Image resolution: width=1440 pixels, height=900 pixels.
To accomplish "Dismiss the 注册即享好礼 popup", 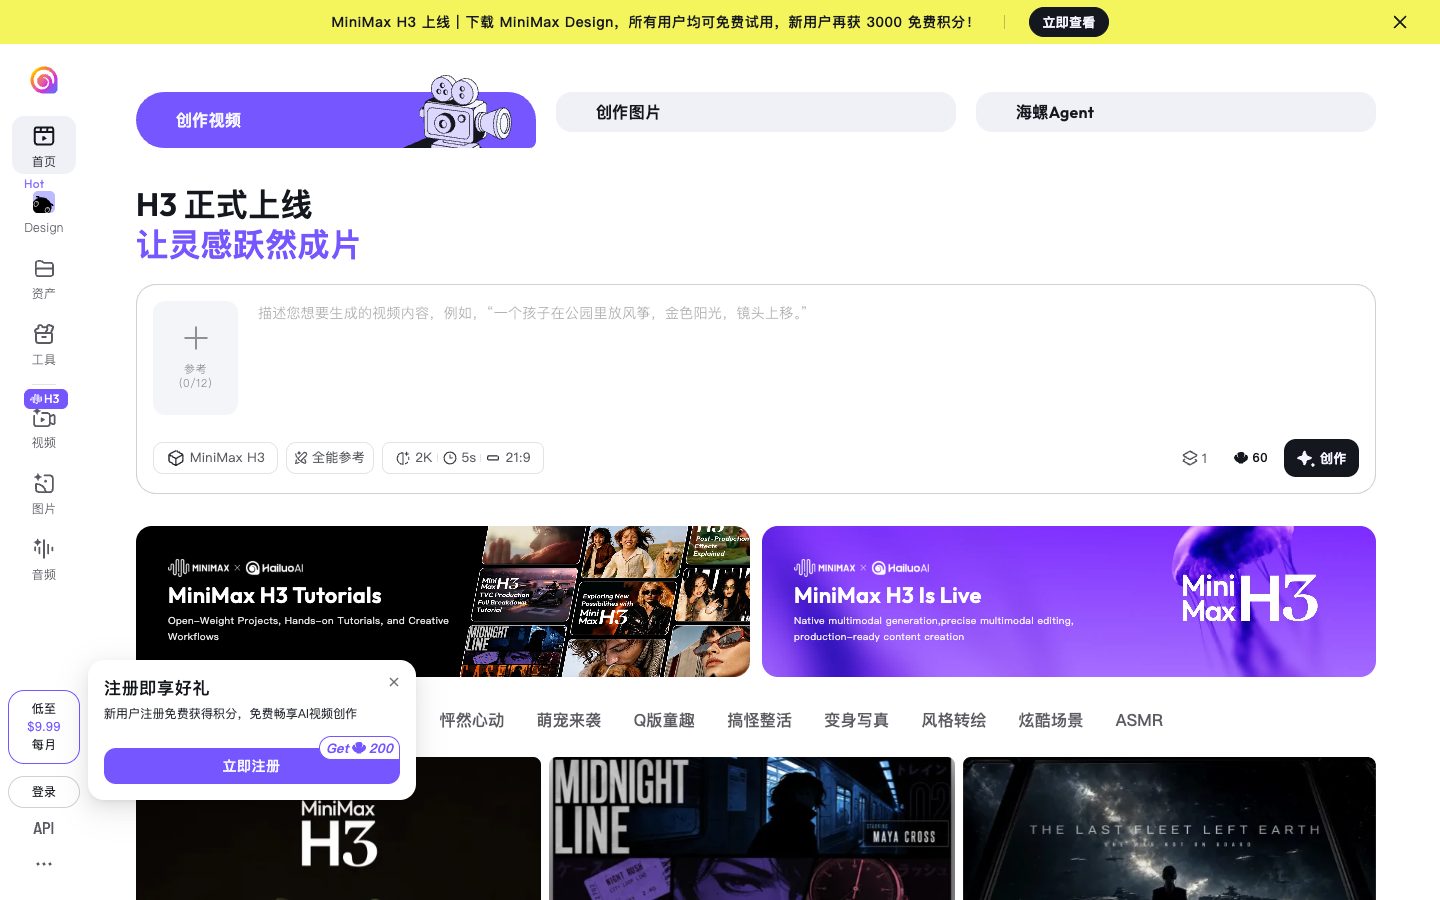I will tap(394, 682).
